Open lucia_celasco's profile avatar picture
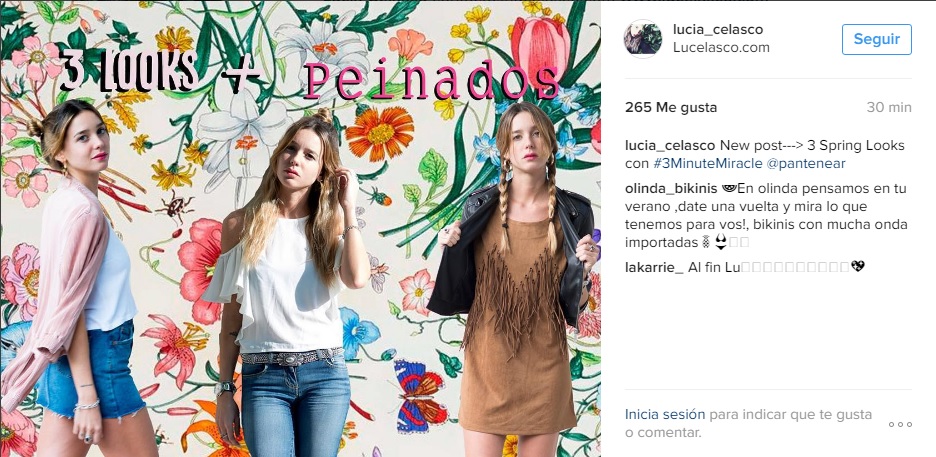The width and height of the screenshot is (936, 457). (x=643, y=39)
